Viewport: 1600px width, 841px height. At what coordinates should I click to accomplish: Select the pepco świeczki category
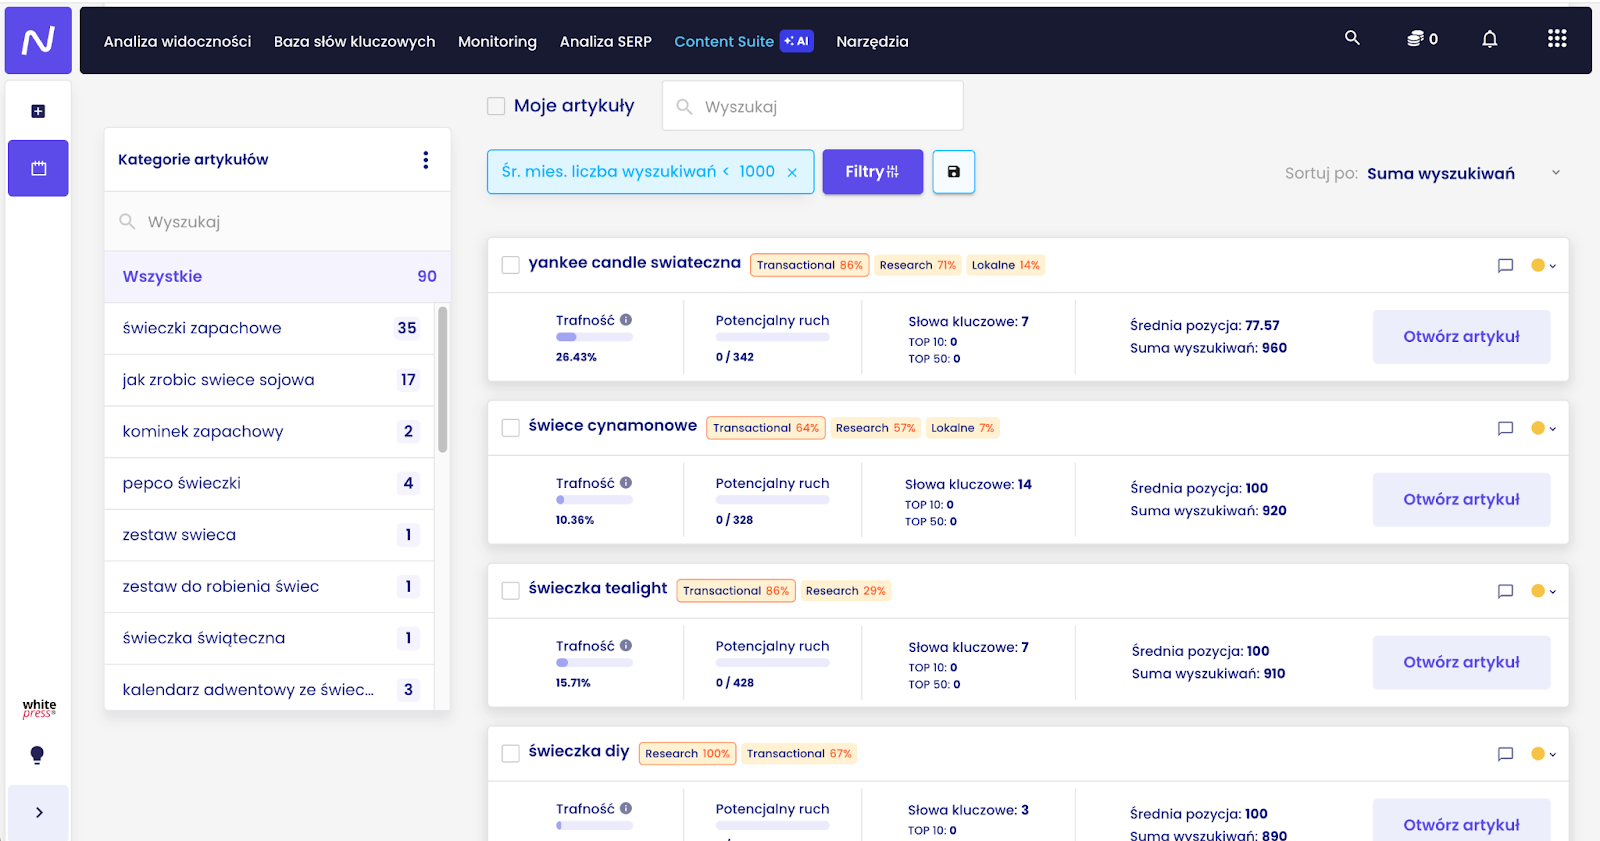coord(269,484)
